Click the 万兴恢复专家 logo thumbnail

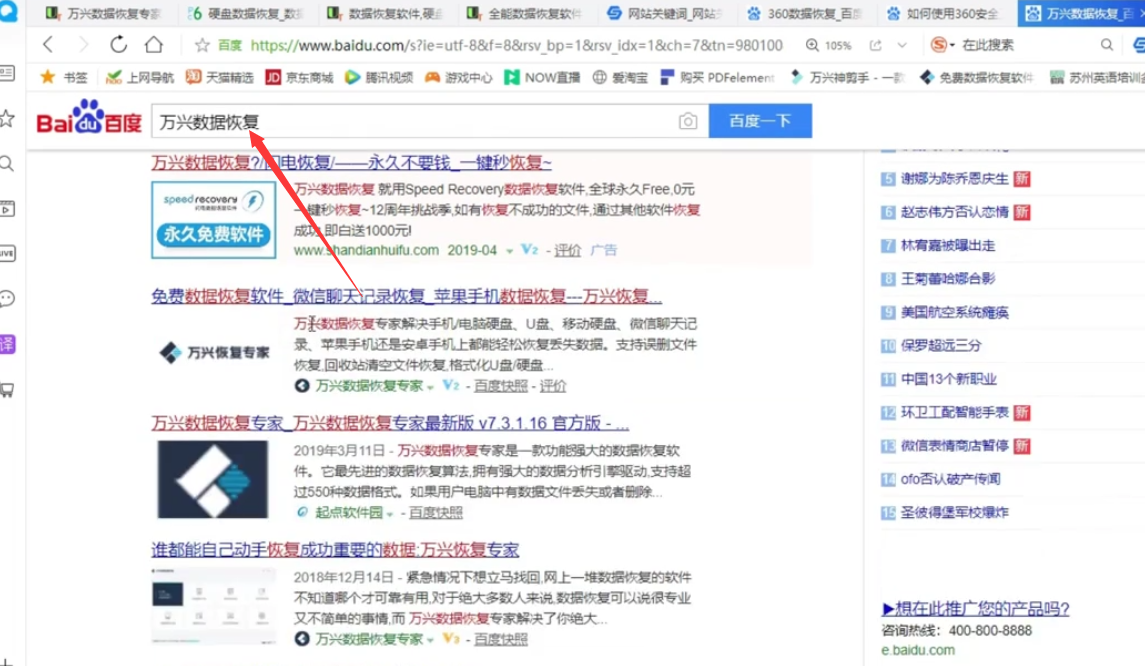pyautogui.click(x=215, y=353)
